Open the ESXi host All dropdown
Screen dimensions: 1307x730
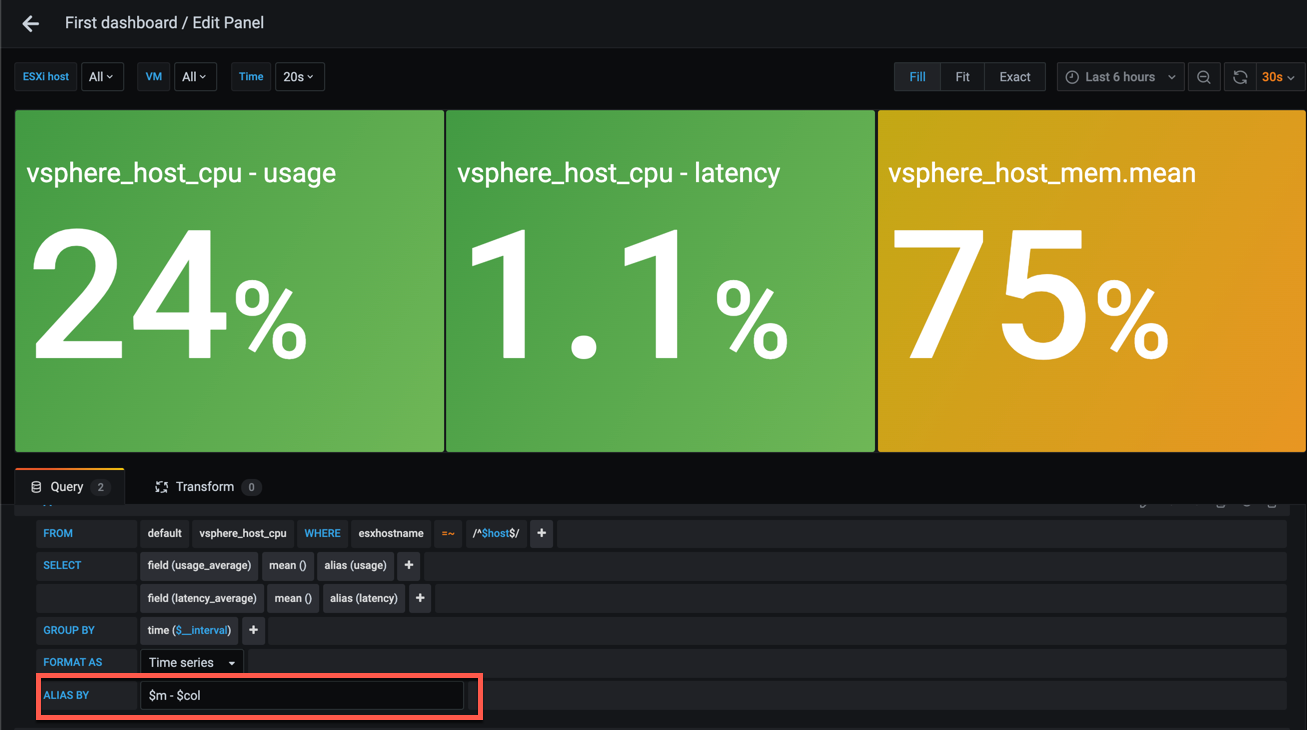point(101,77)
